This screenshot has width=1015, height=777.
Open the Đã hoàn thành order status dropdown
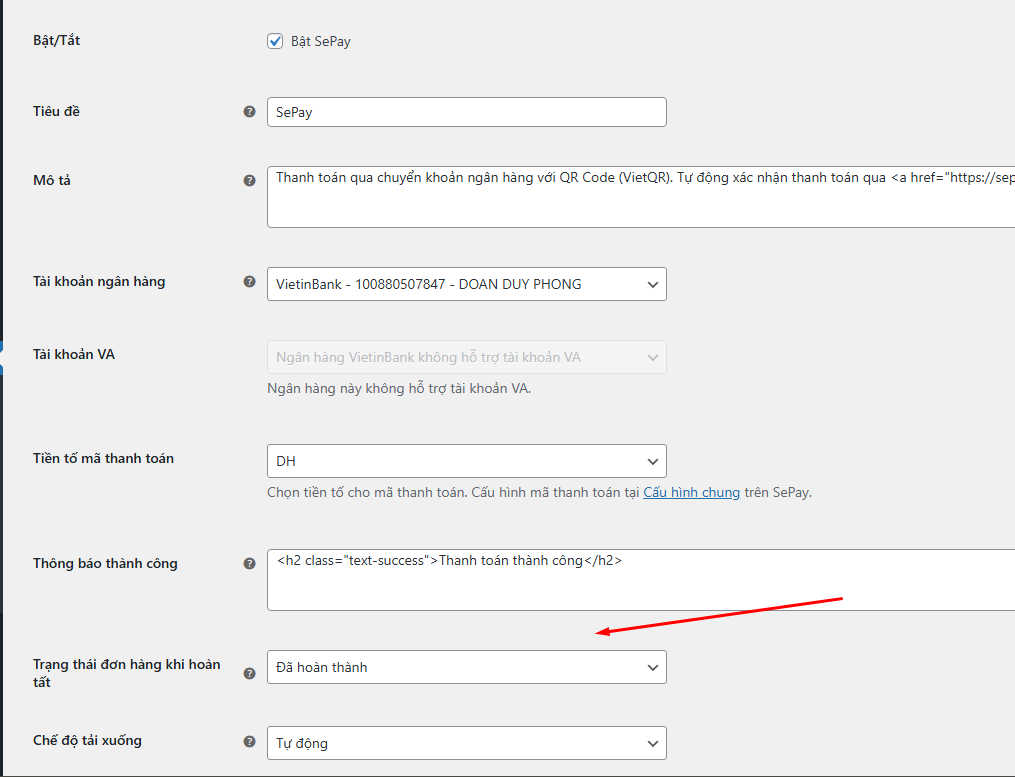467,667
